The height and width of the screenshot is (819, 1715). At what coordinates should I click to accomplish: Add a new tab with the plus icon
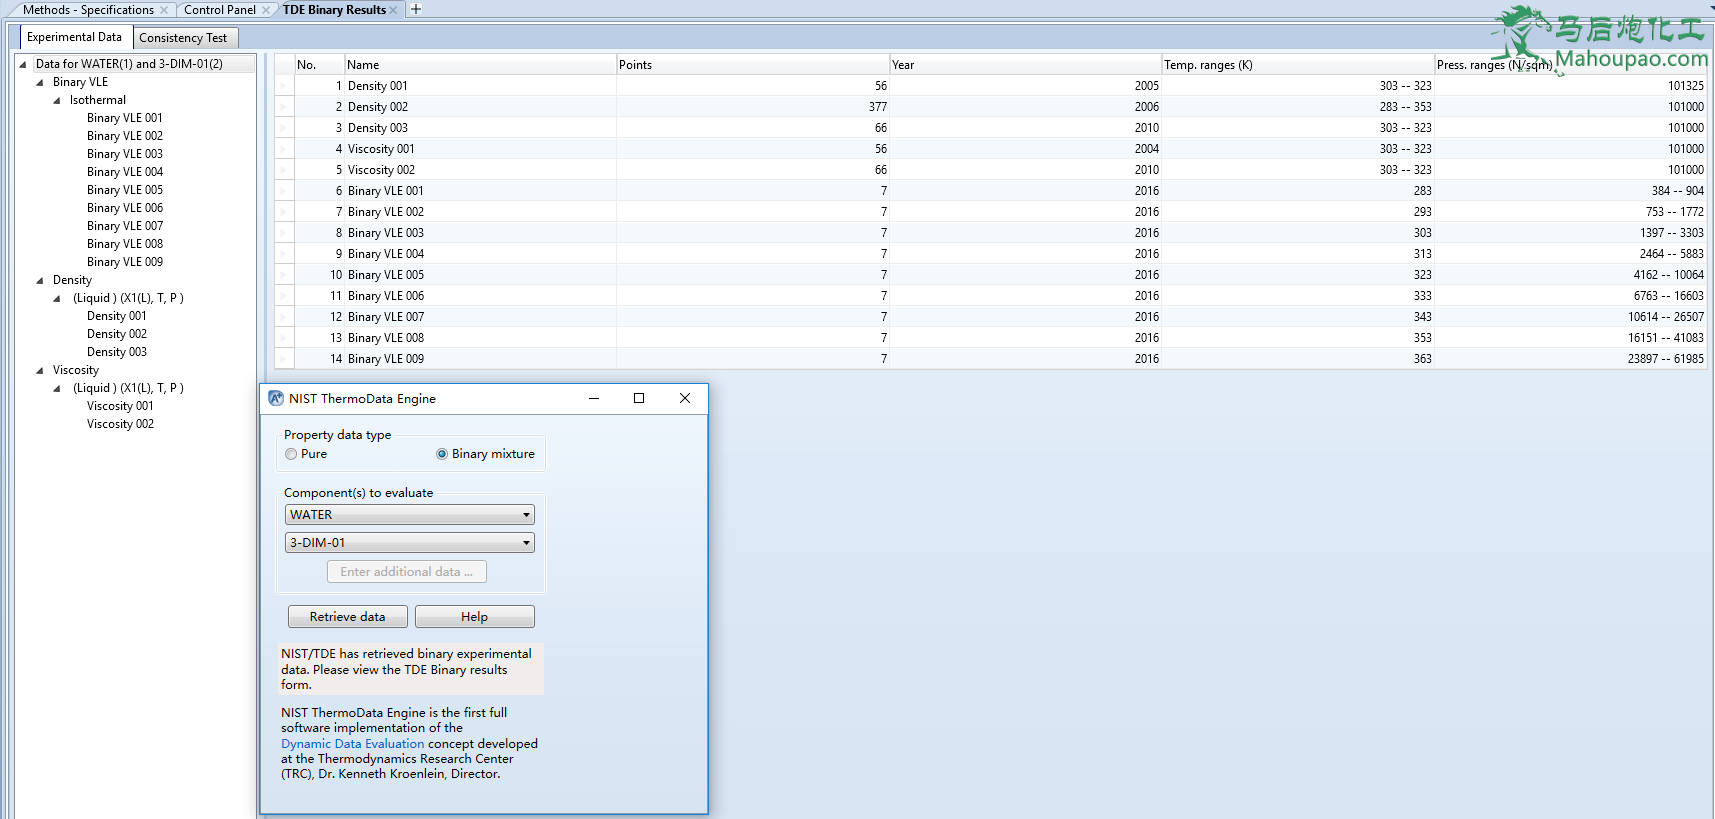pos(416,9)
